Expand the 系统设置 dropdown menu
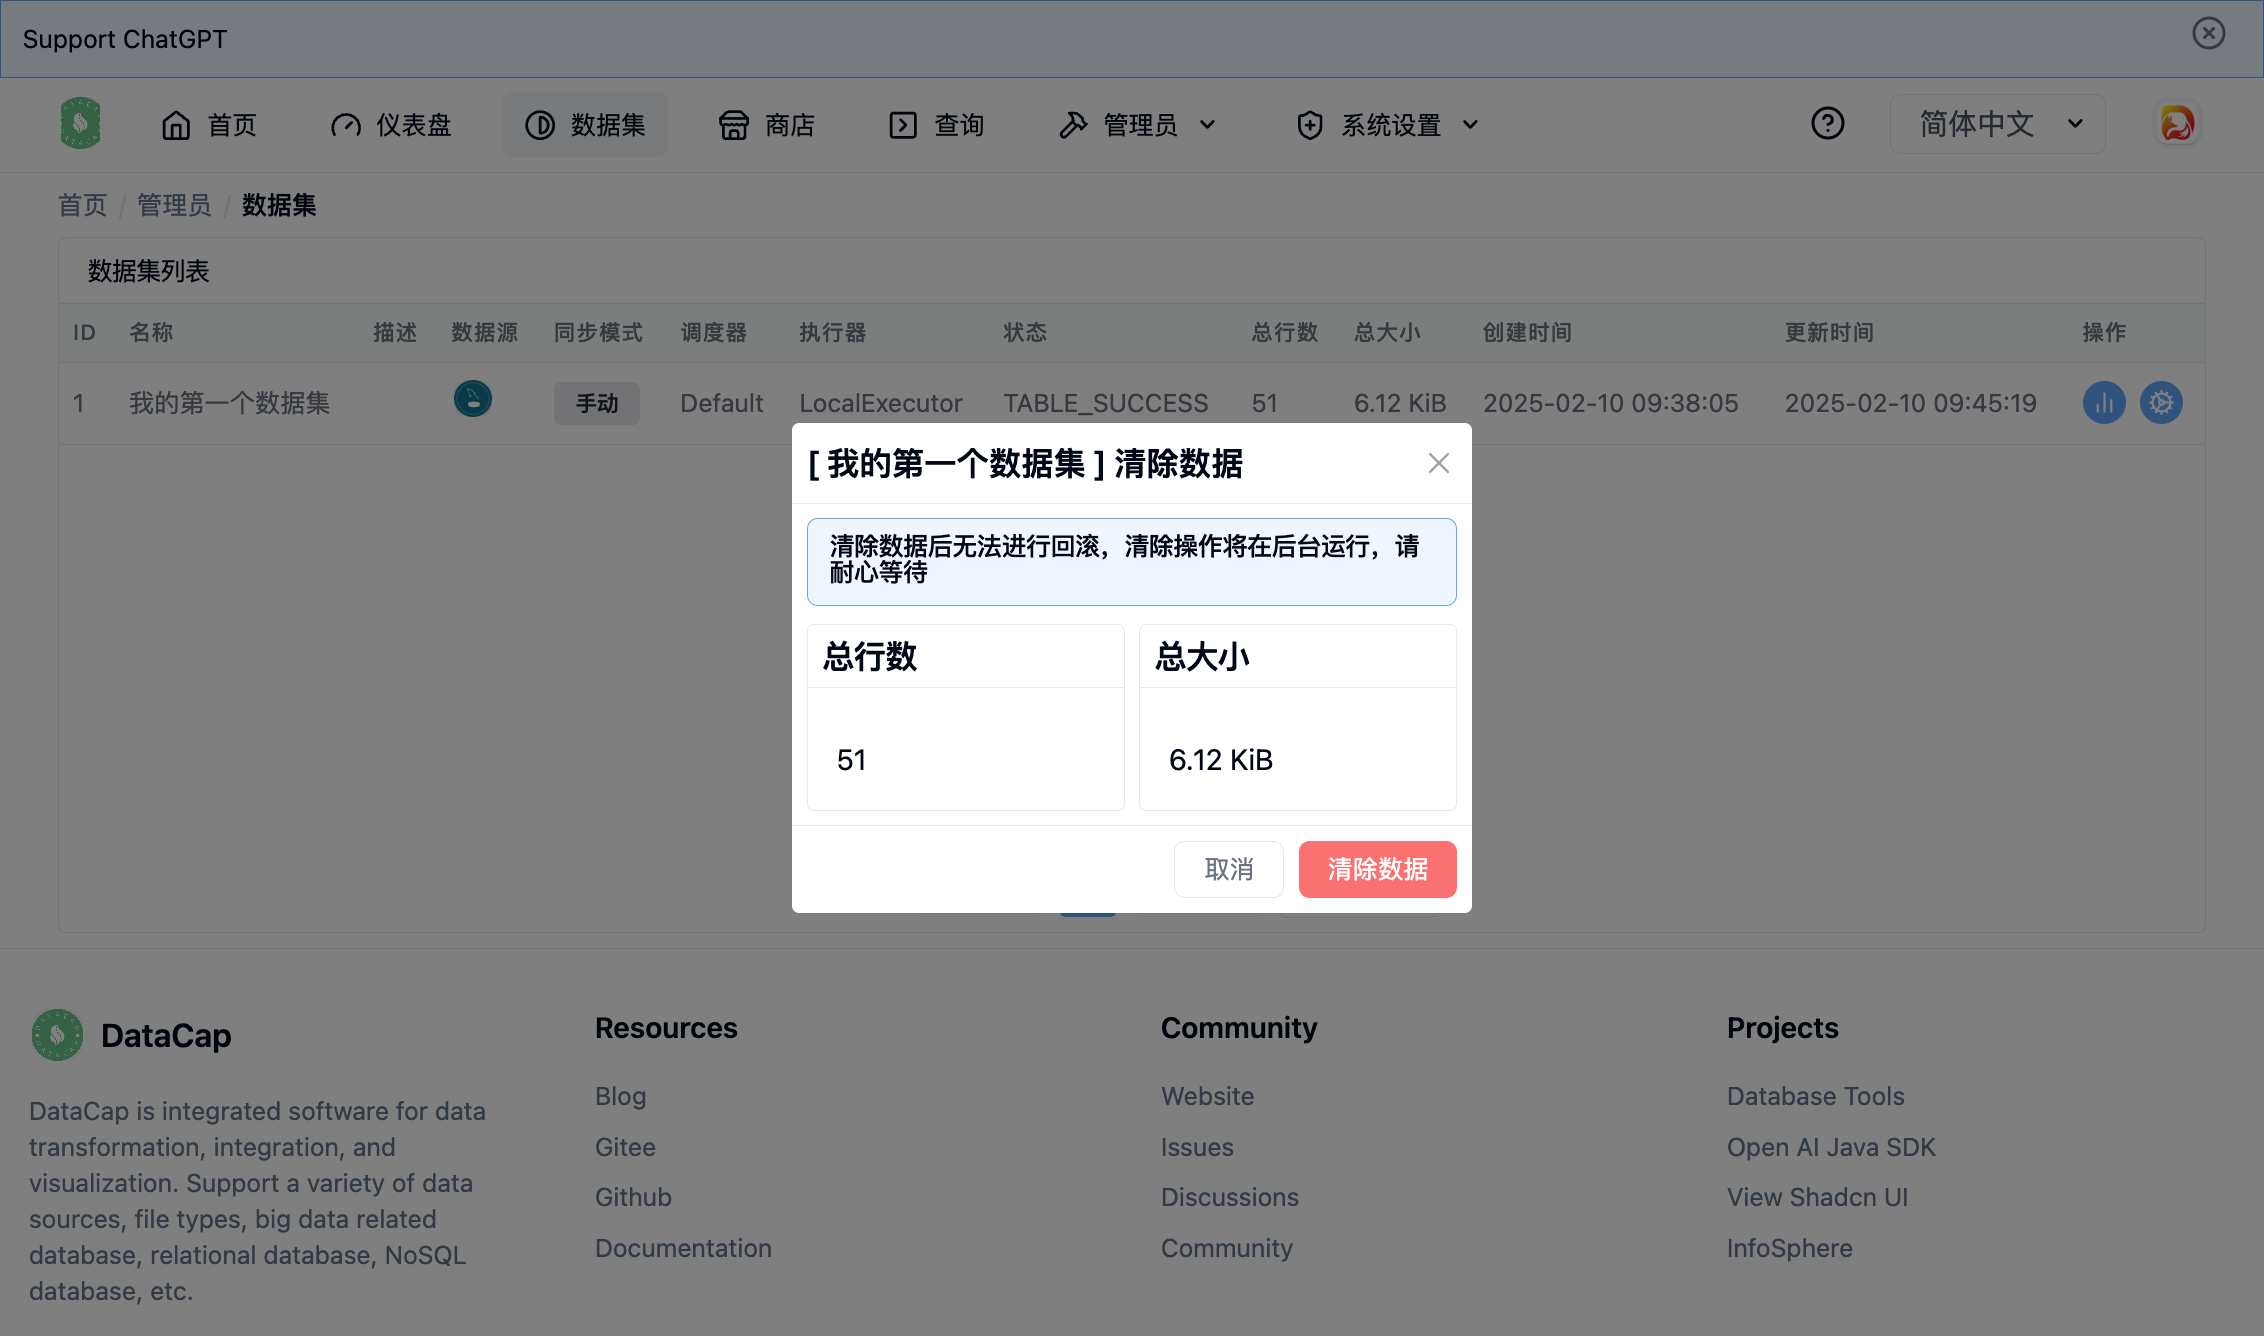Image resolution: width=2264 pixels, height=1336 pixels. (1388, 125)
